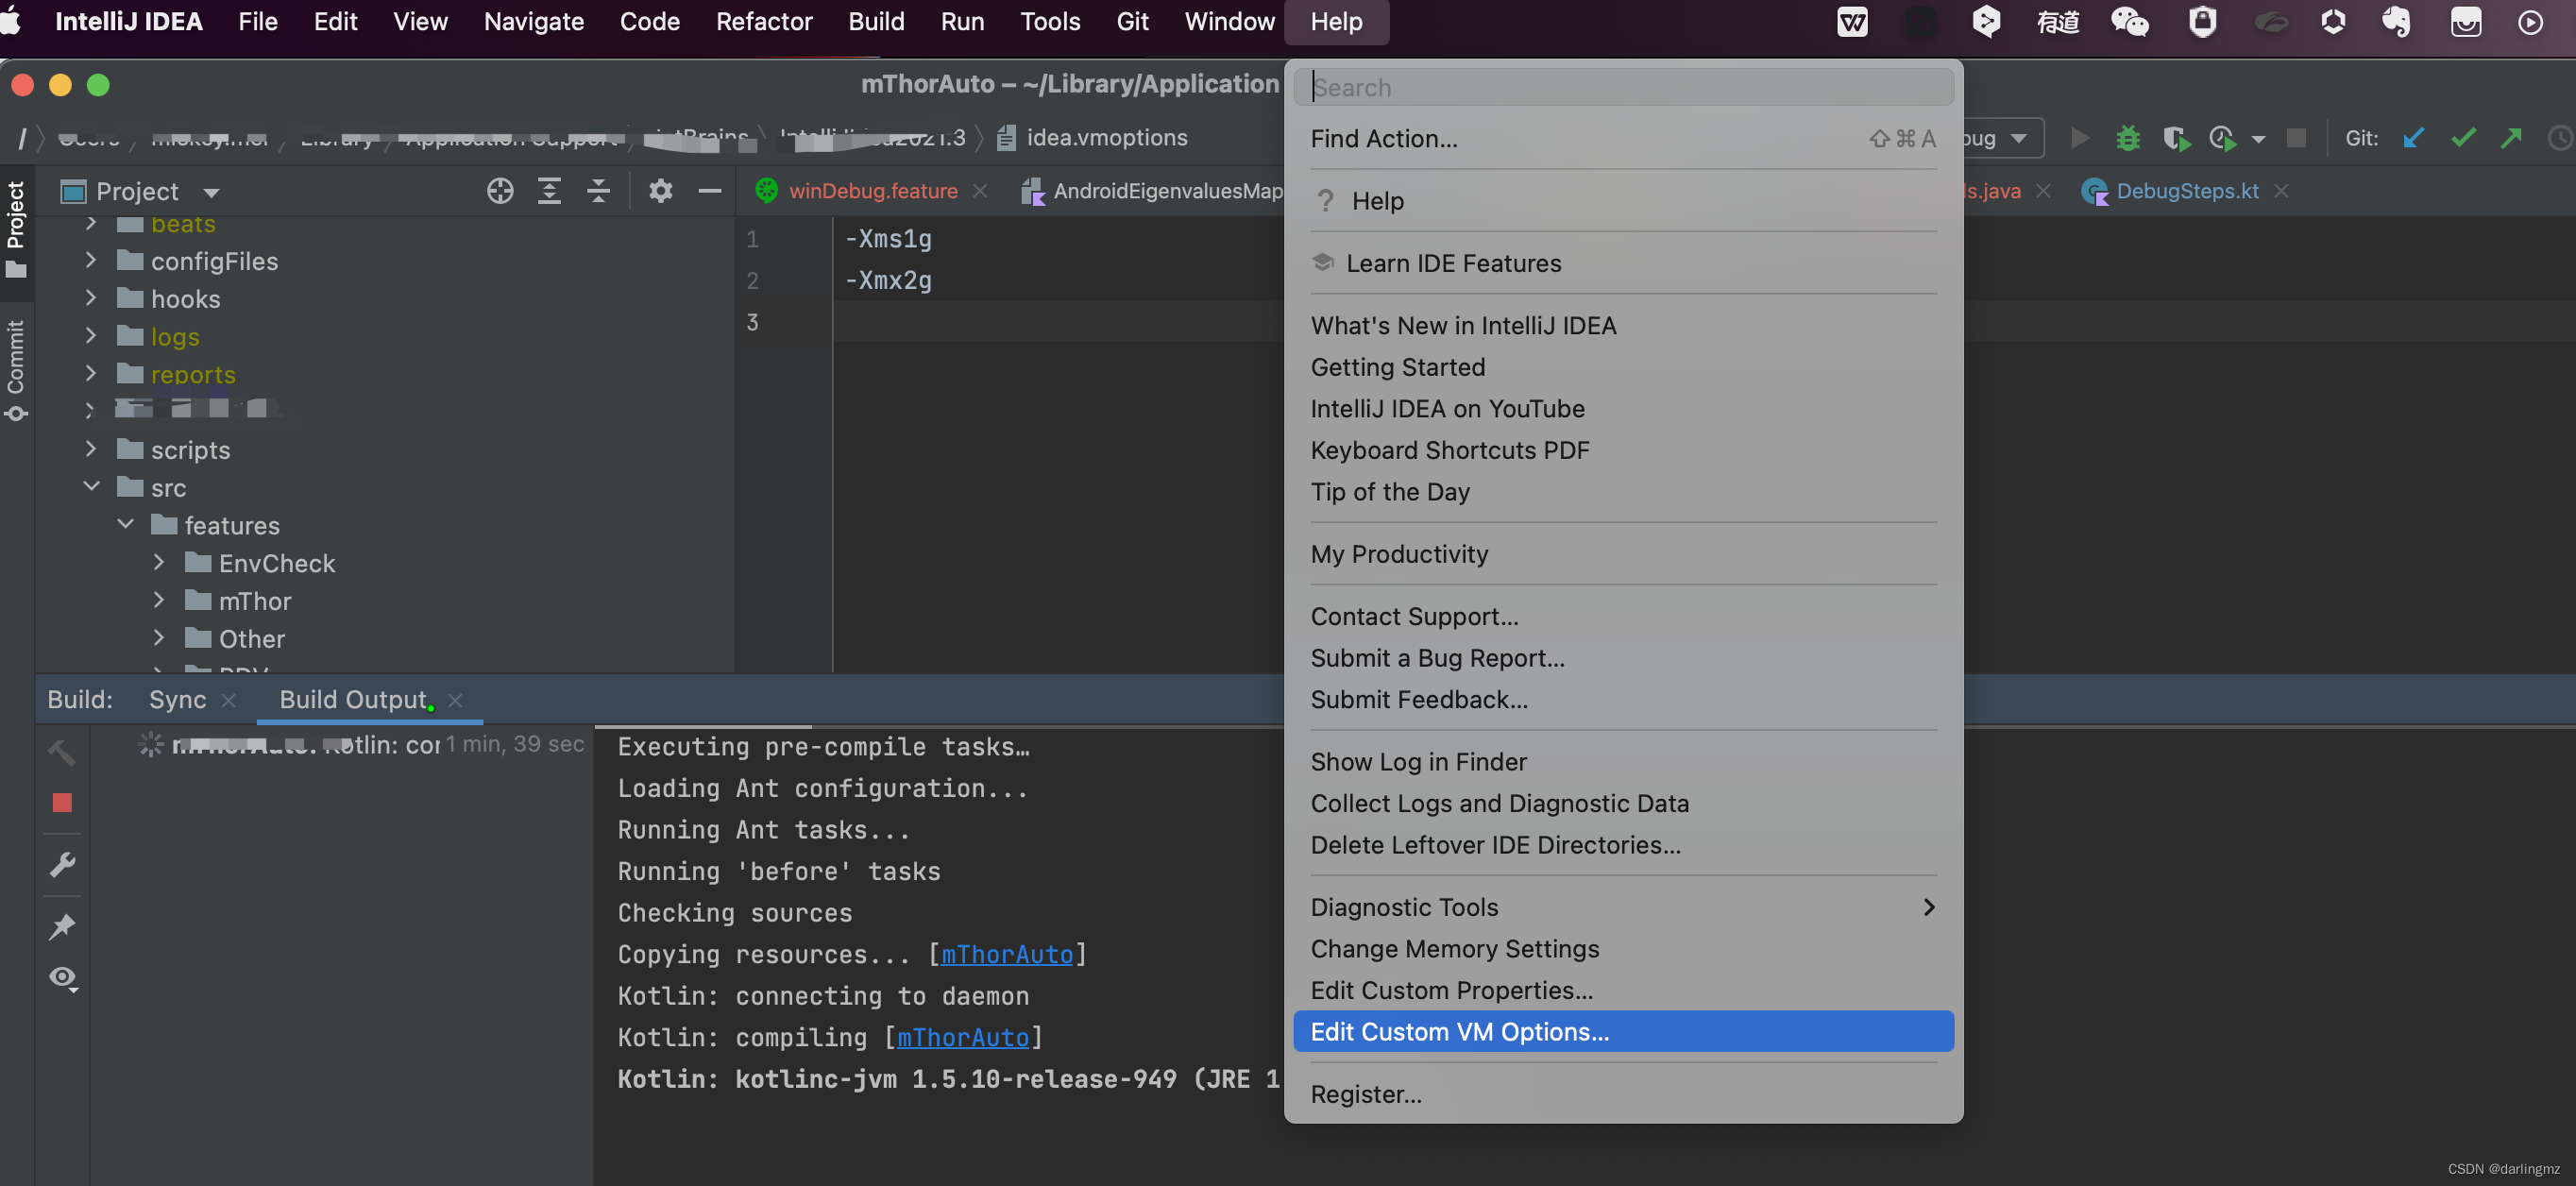Click the pin tab icon in Build panel
Screen dimensions: 2576x1186
62,926
